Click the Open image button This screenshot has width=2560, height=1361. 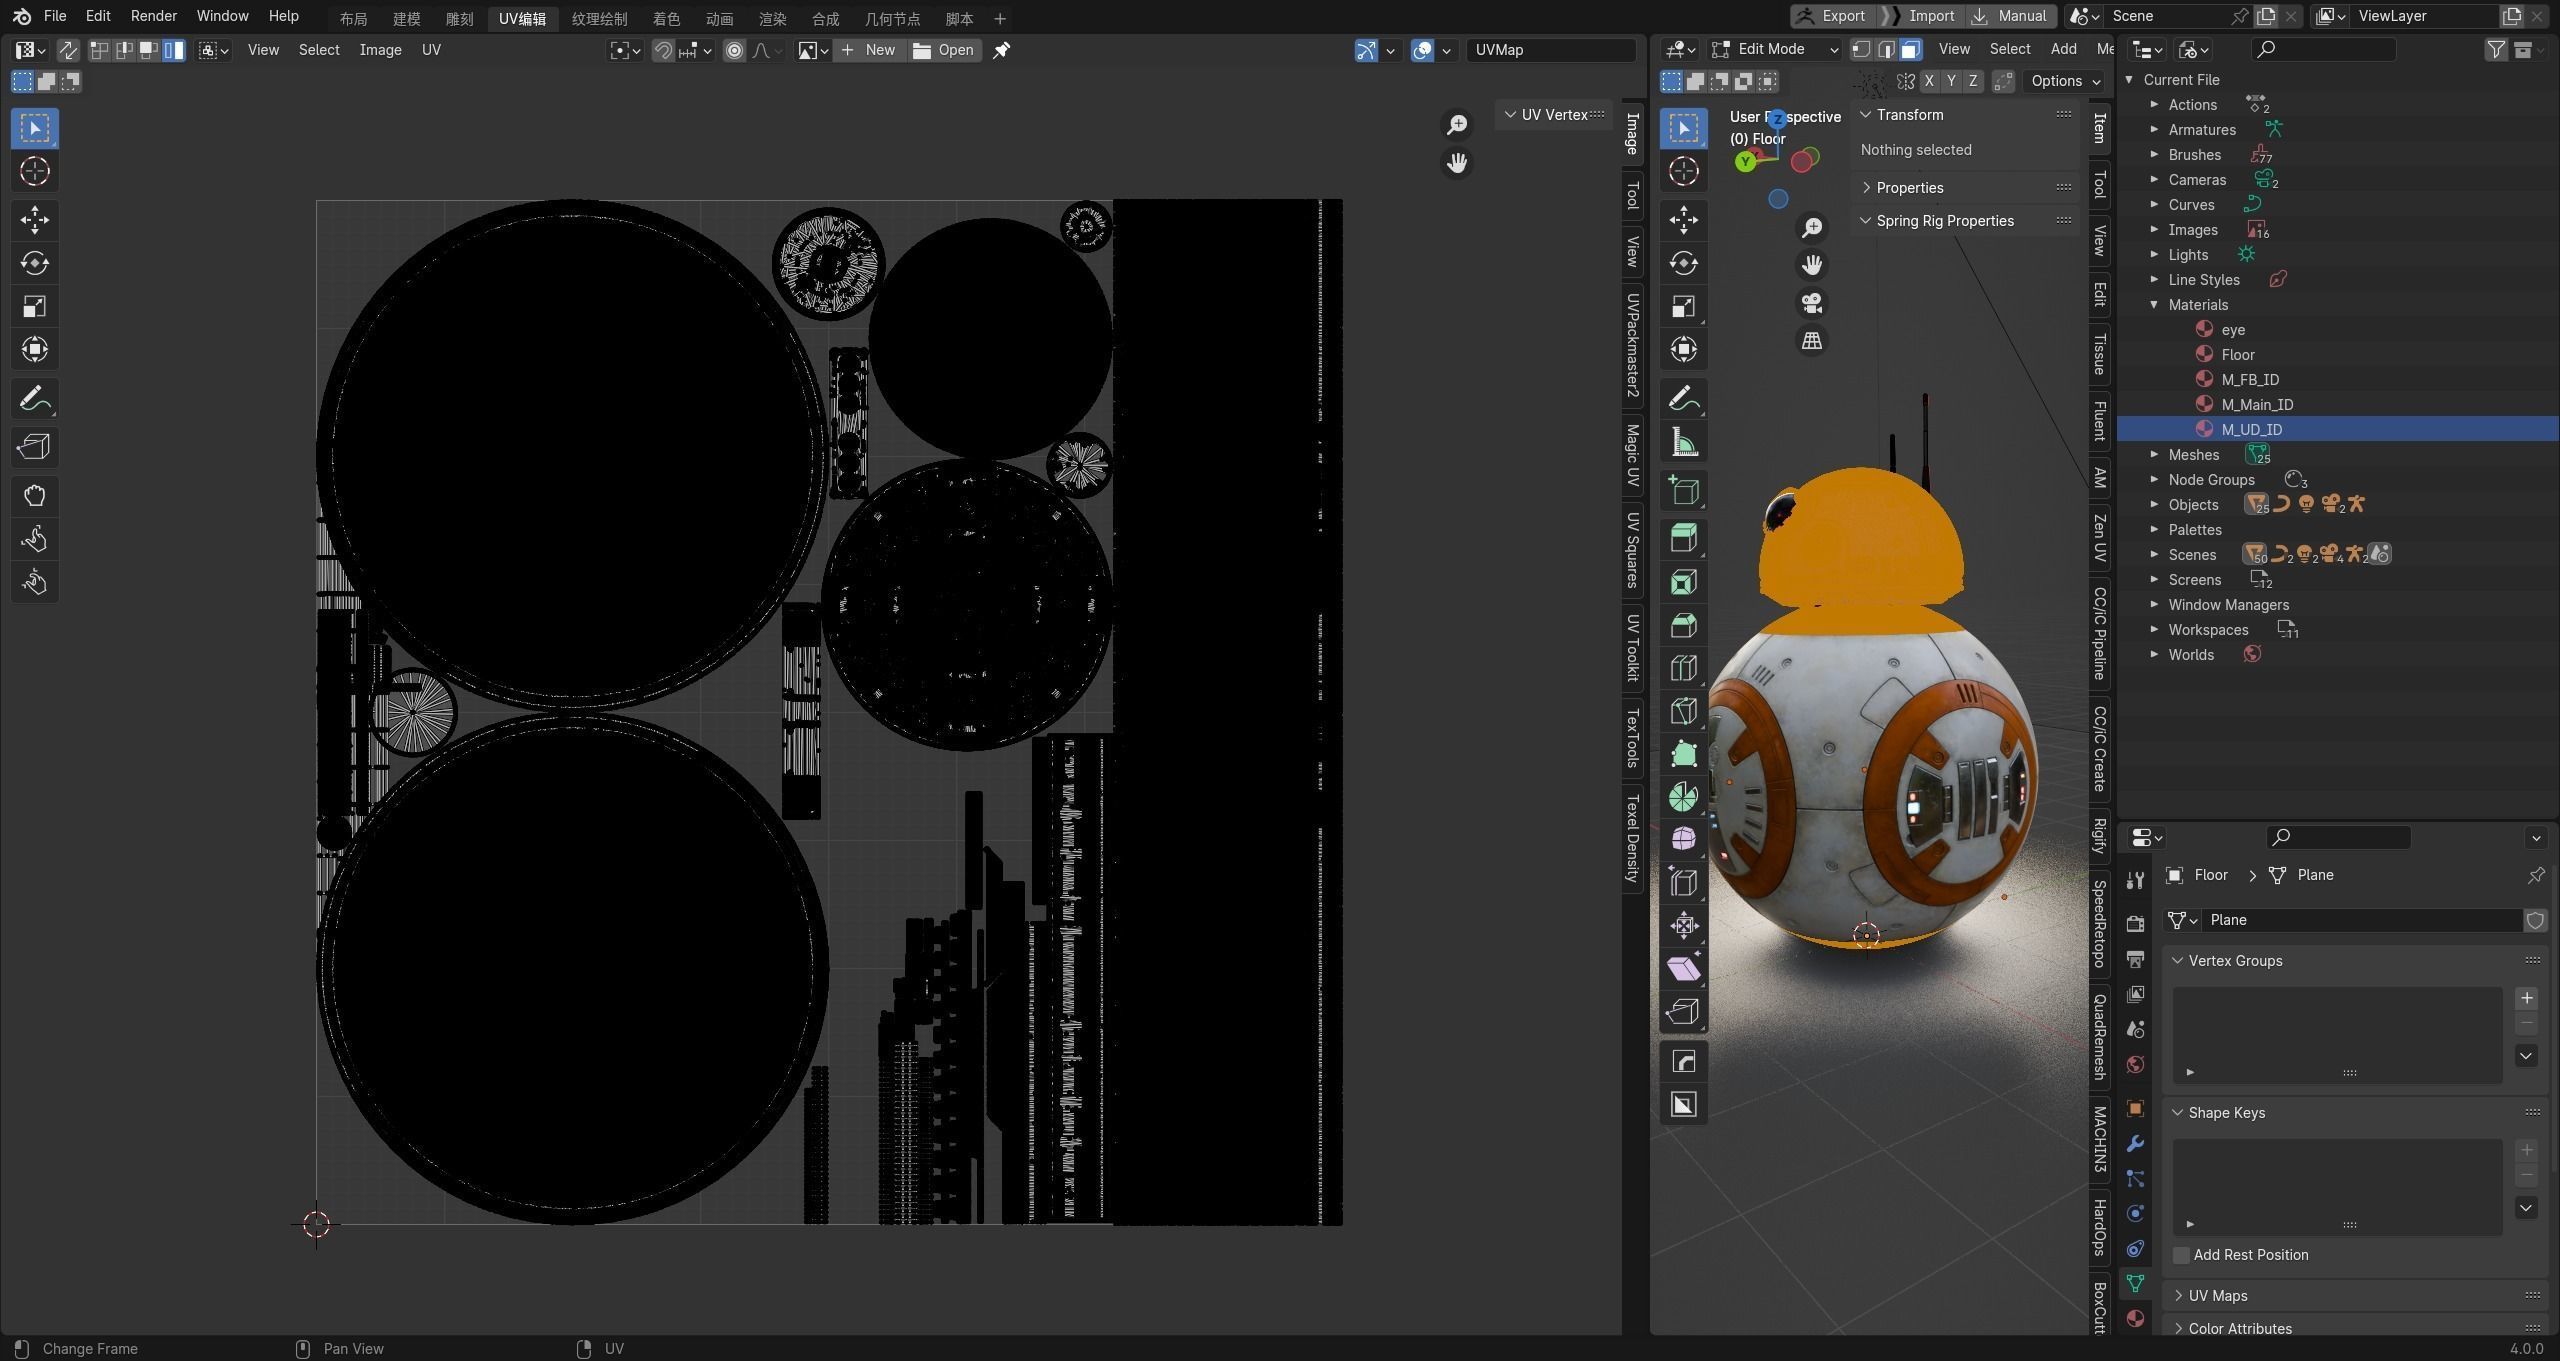tap(945, 50)
